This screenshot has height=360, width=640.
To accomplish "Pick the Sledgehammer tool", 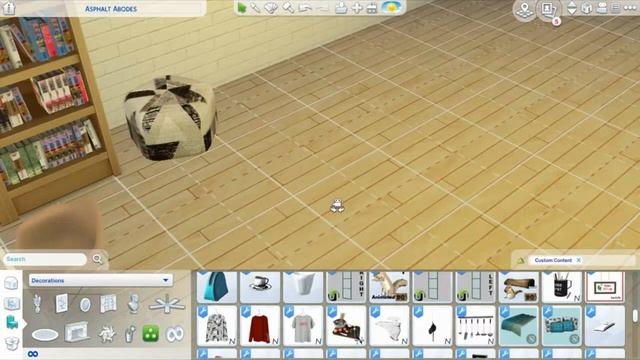I will coord(288,7).
